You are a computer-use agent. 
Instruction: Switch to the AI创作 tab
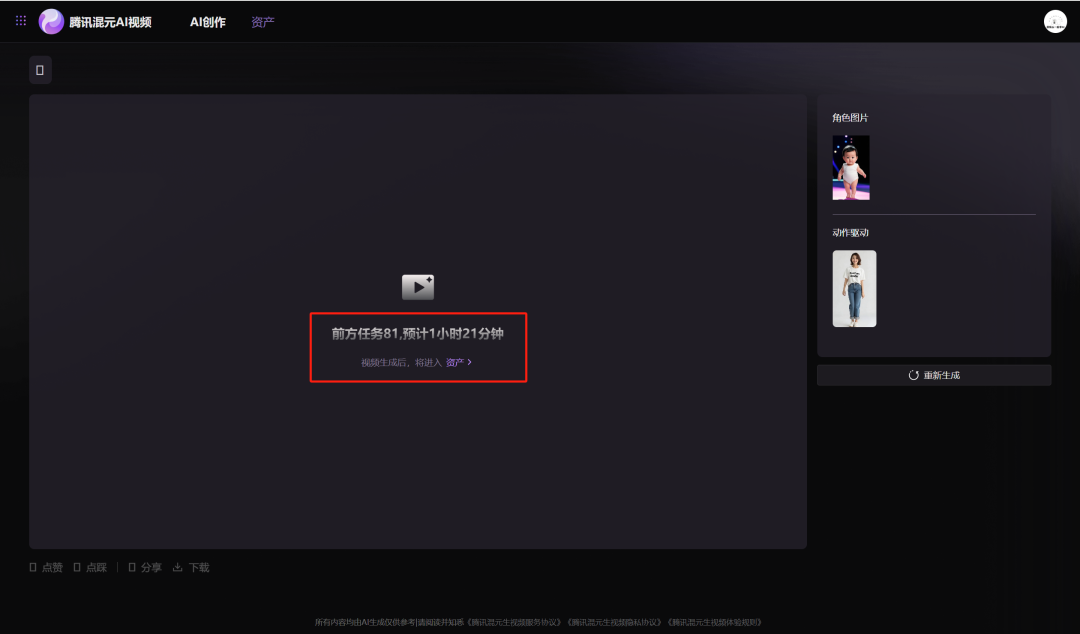click(208, 22)
